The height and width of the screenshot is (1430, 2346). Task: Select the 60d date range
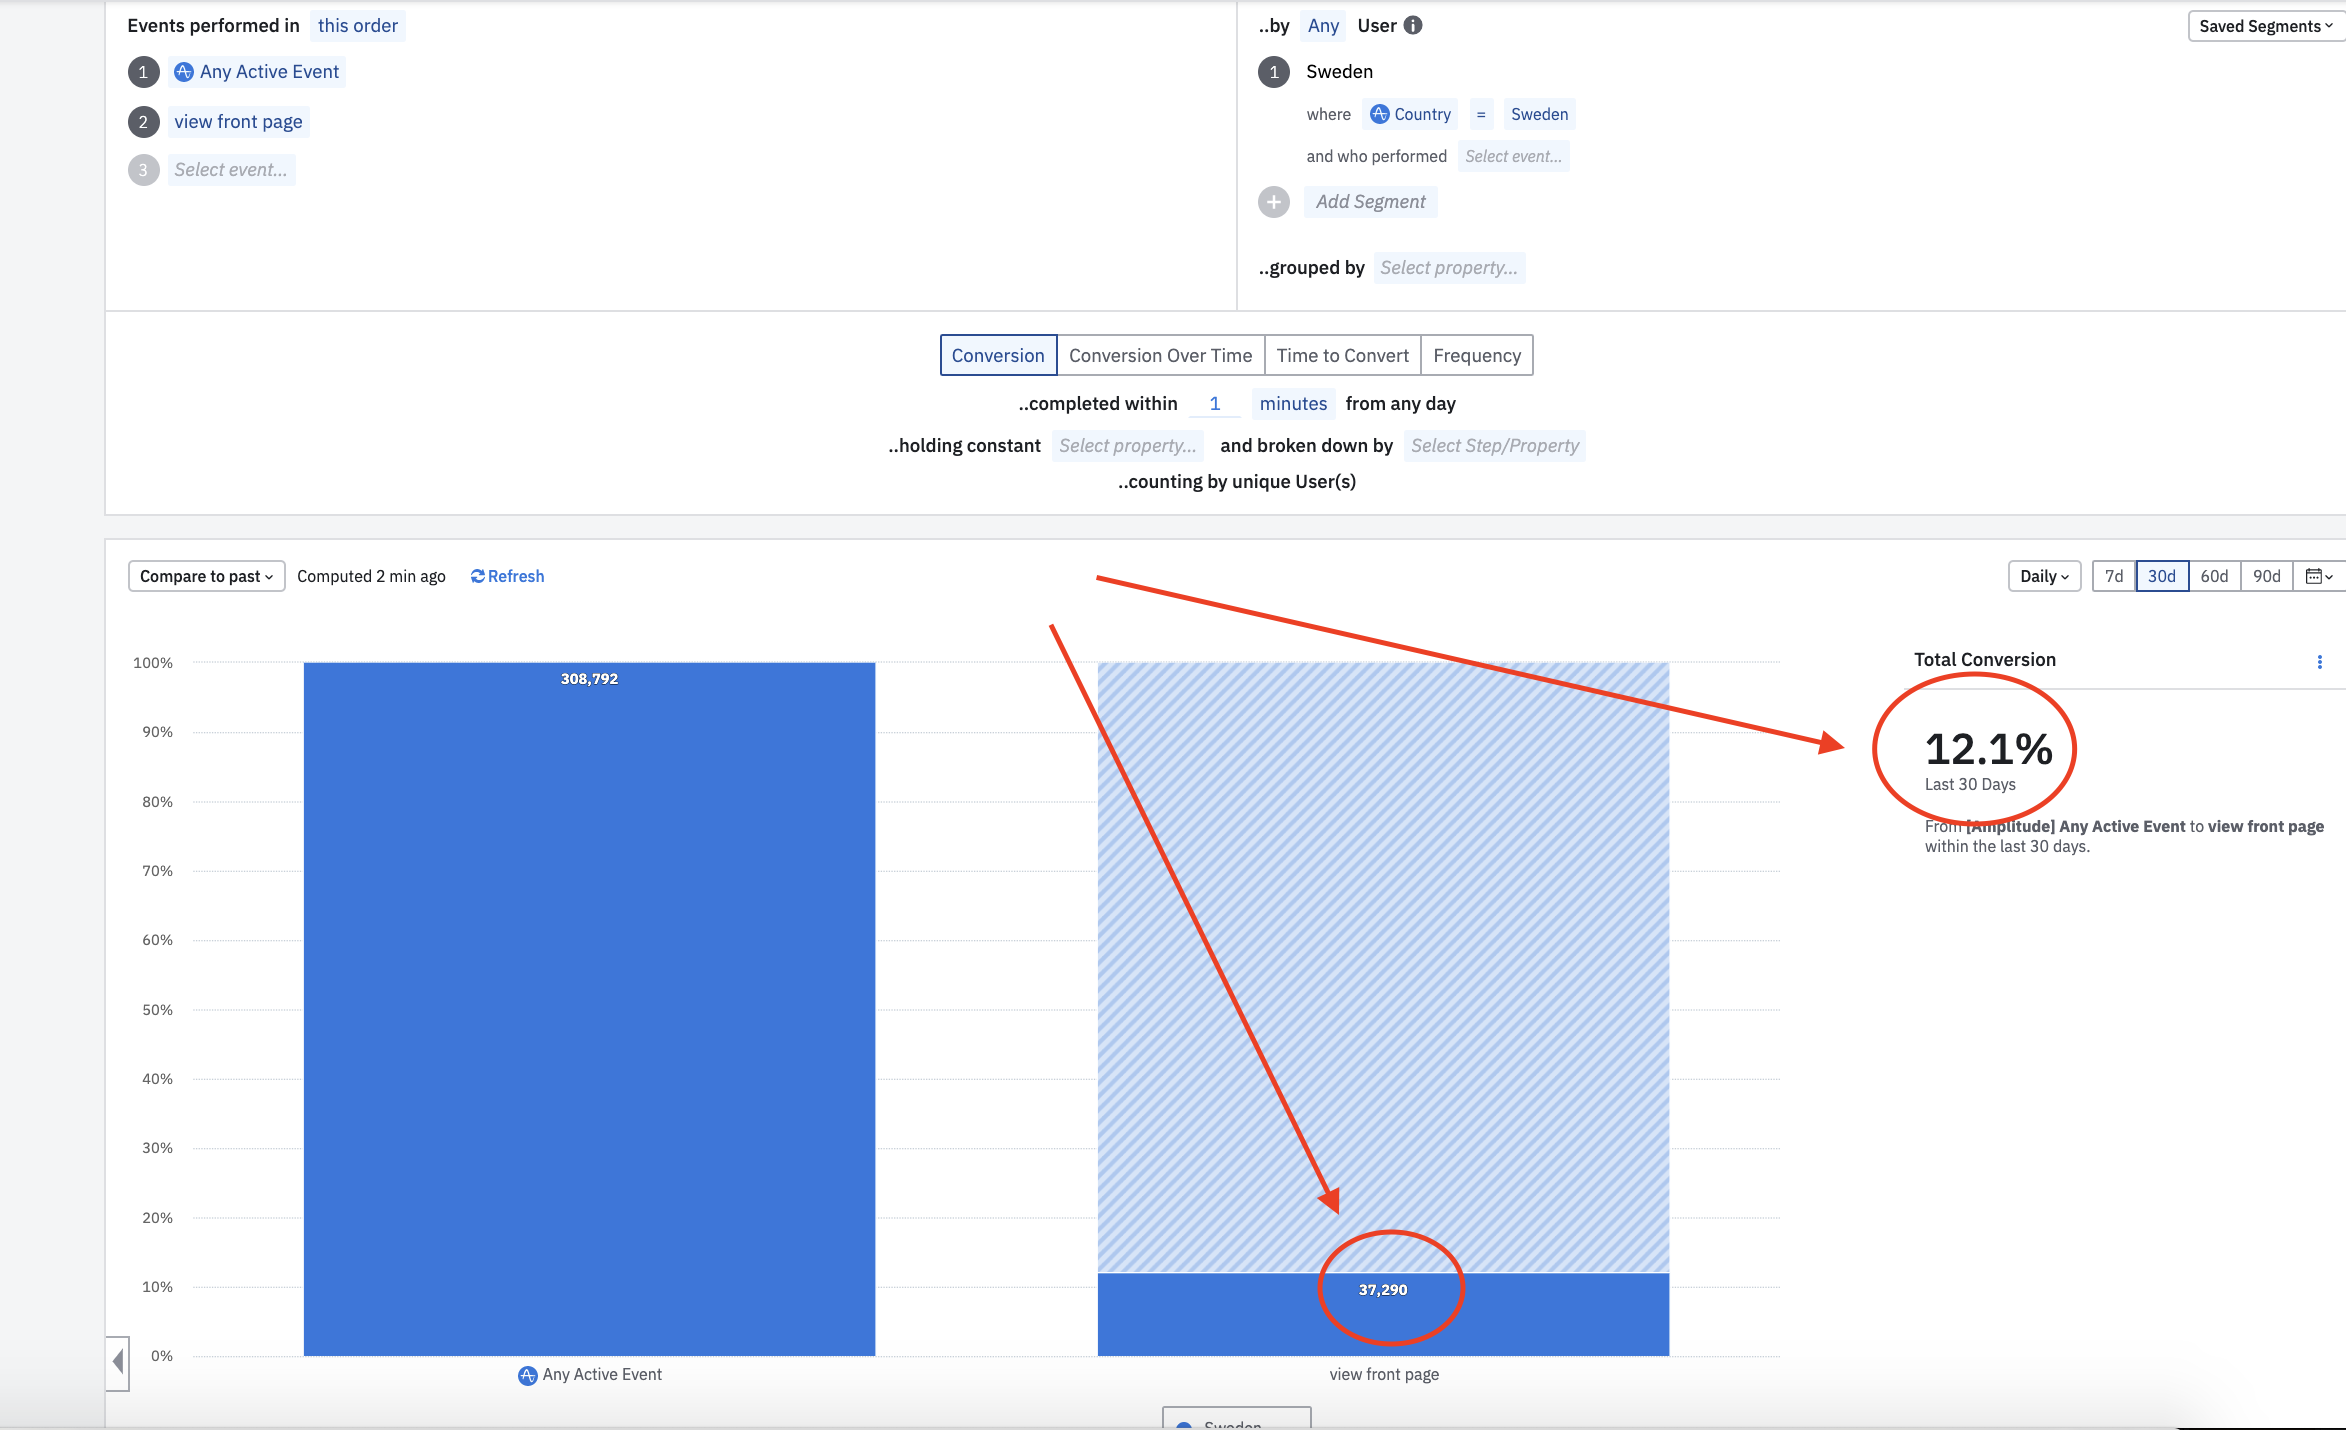[x=2214, y=576]
